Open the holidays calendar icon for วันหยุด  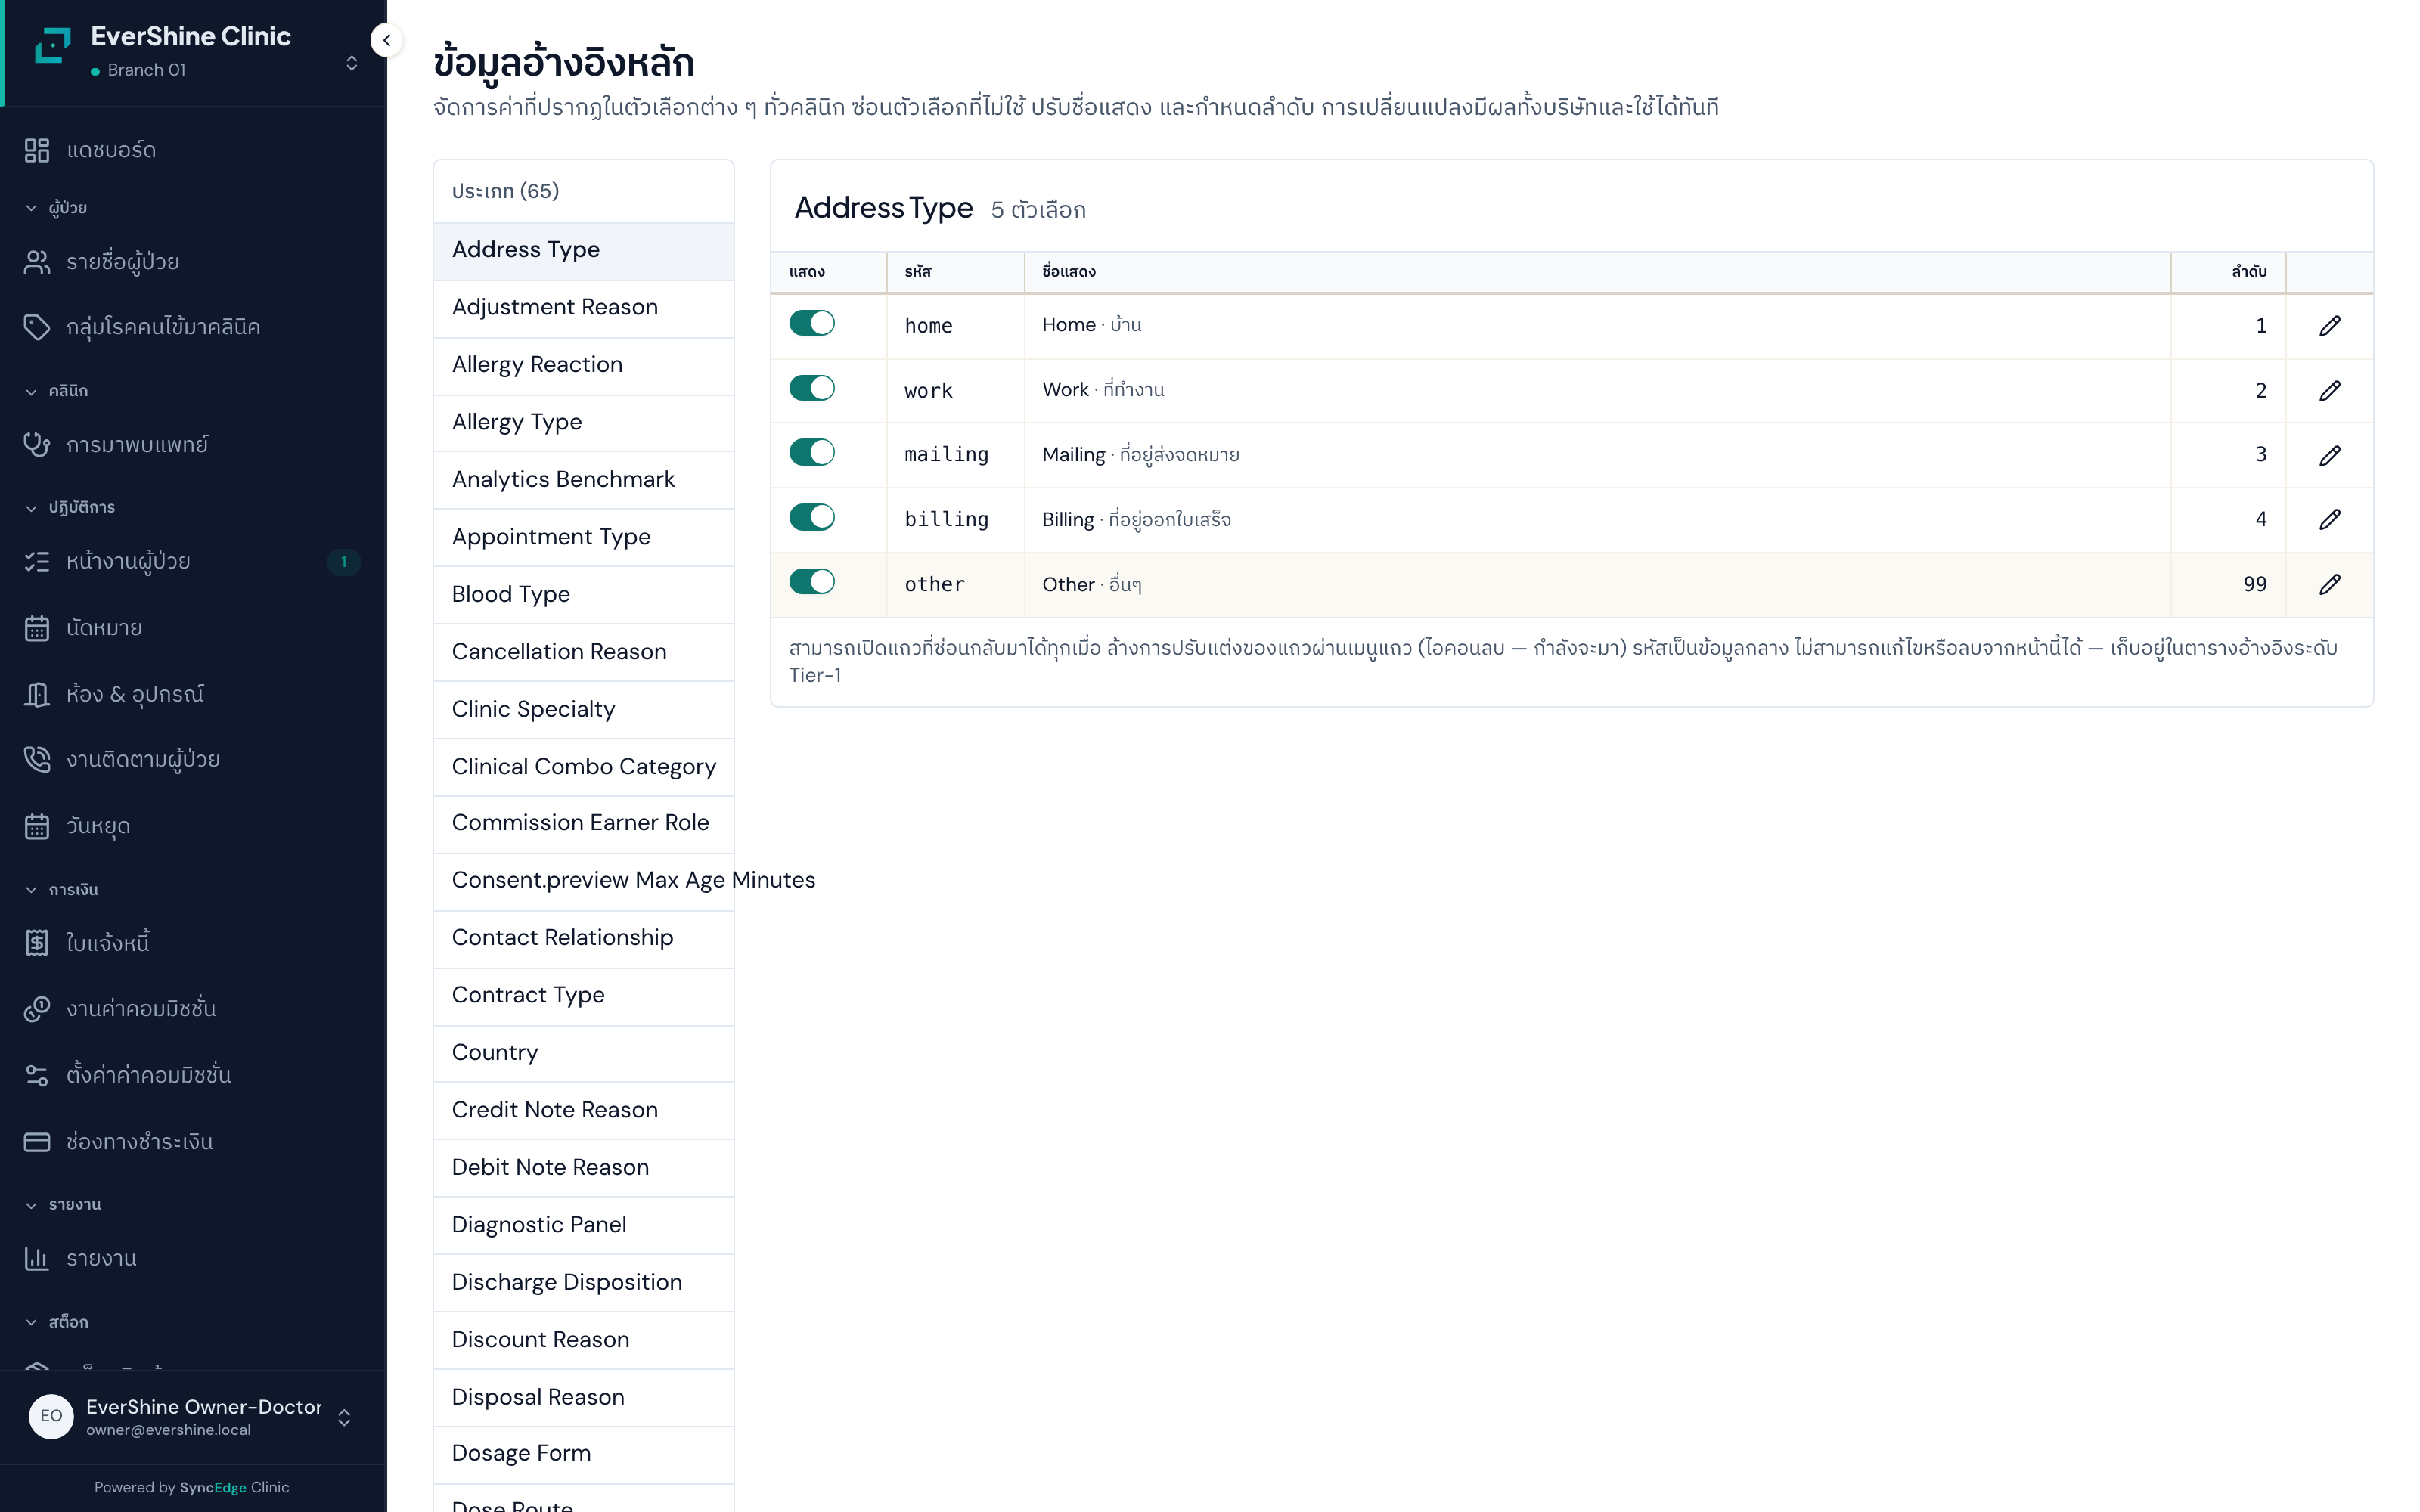click(37, 826)
